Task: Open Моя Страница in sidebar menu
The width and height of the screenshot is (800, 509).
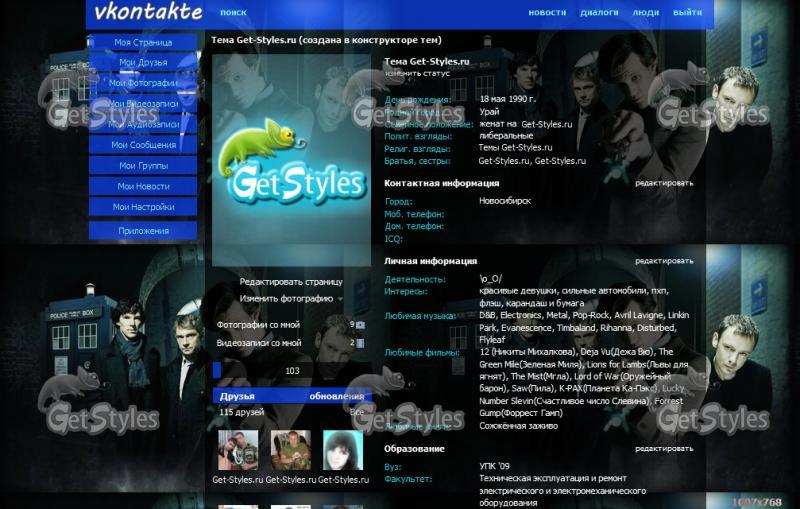Action: click(x=143, y=43)
